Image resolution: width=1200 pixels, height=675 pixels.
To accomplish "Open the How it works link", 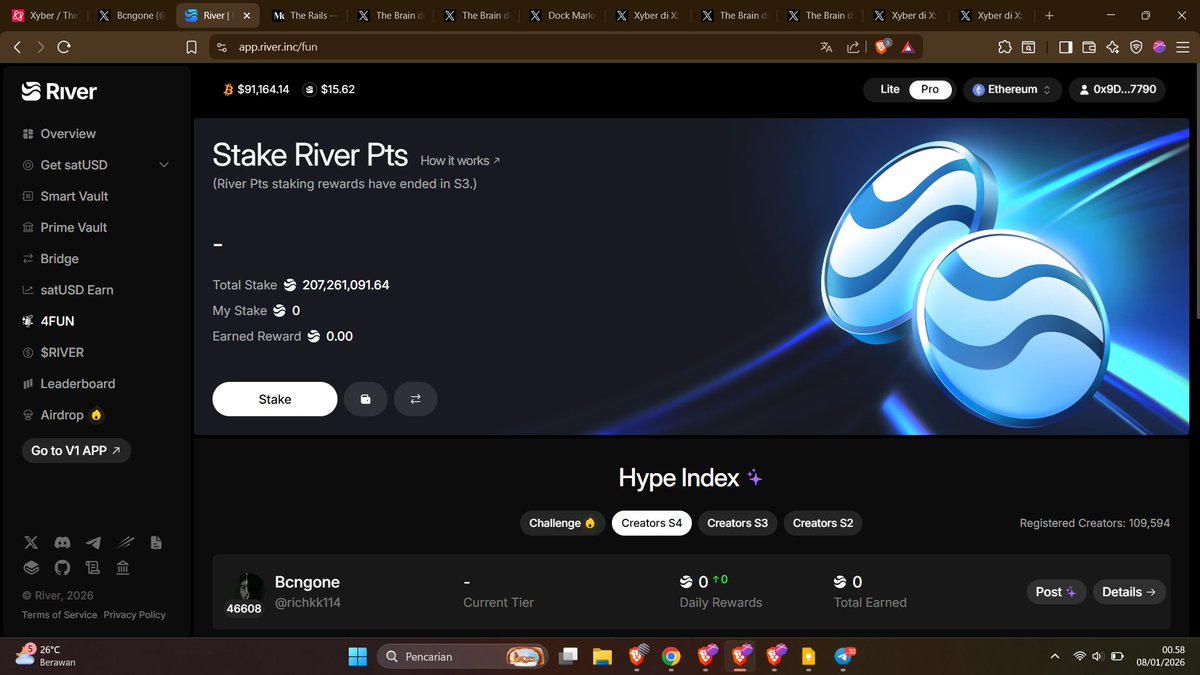I will point(453,160).
